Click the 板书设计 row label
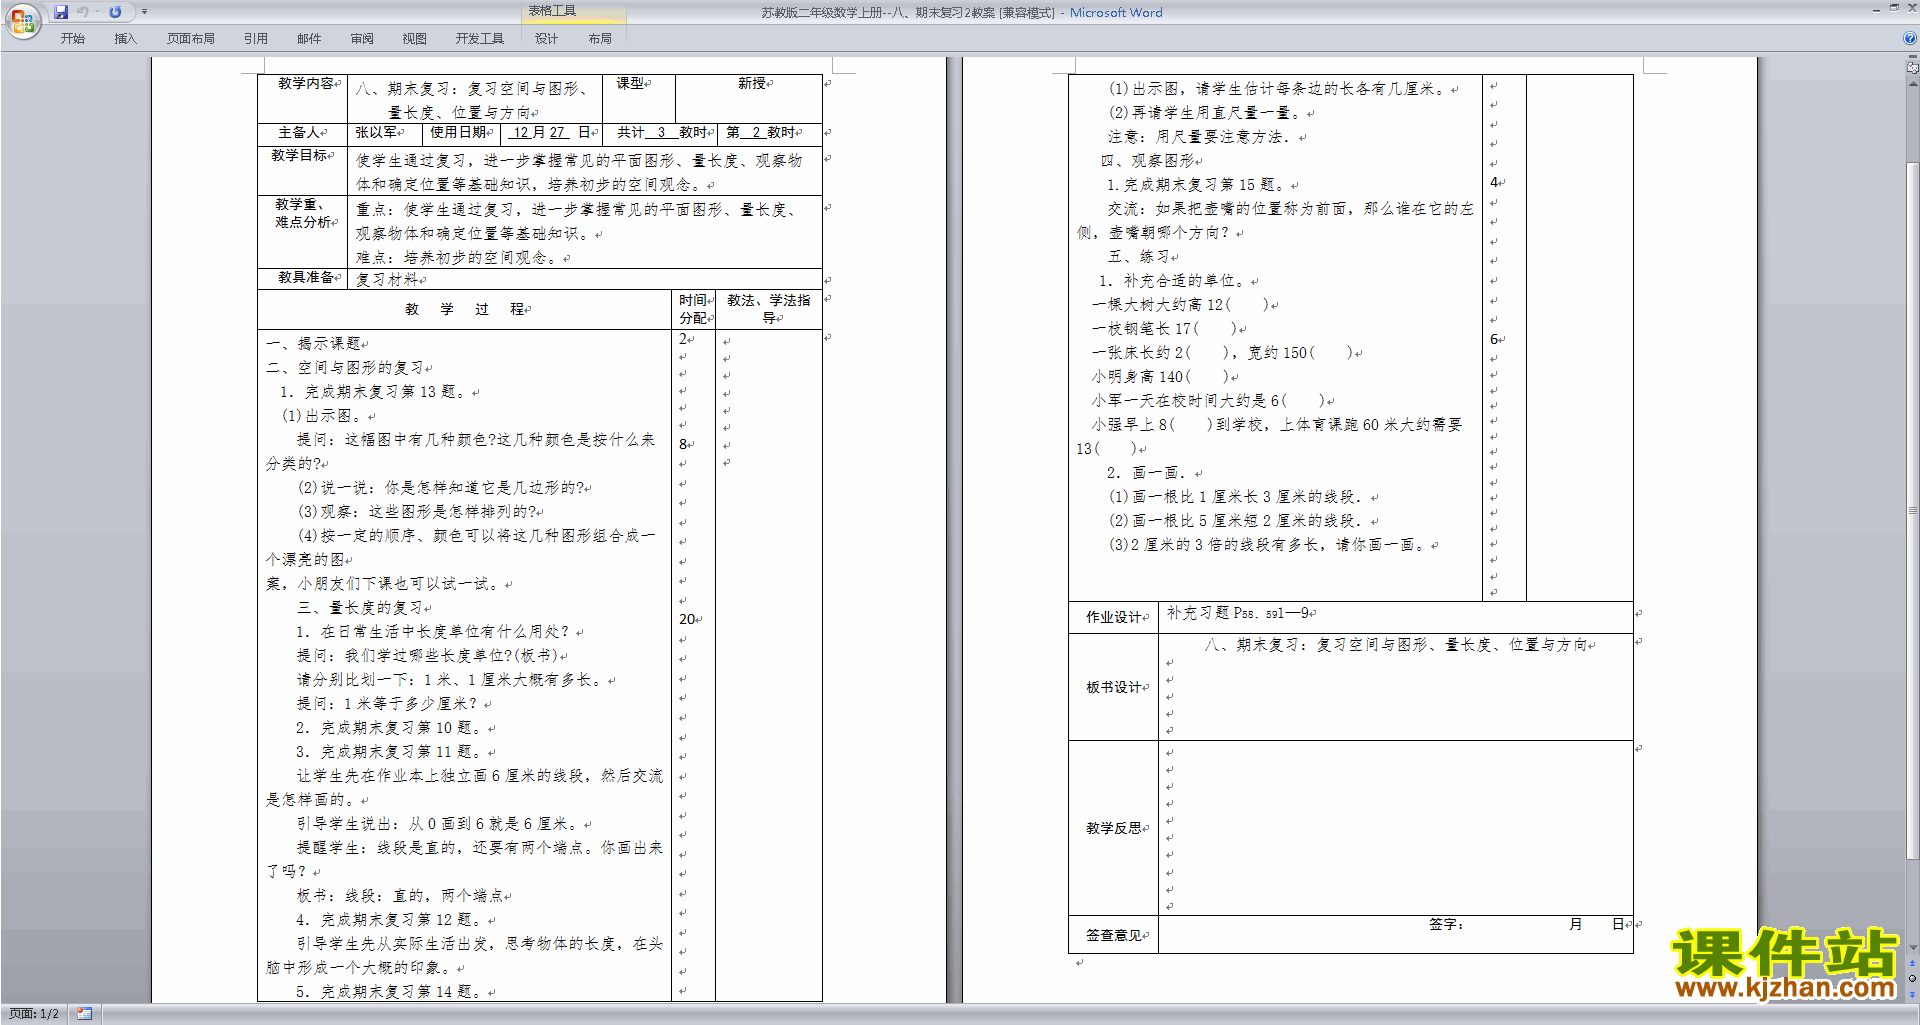 pyautogui.click(x=1114, y=687)
